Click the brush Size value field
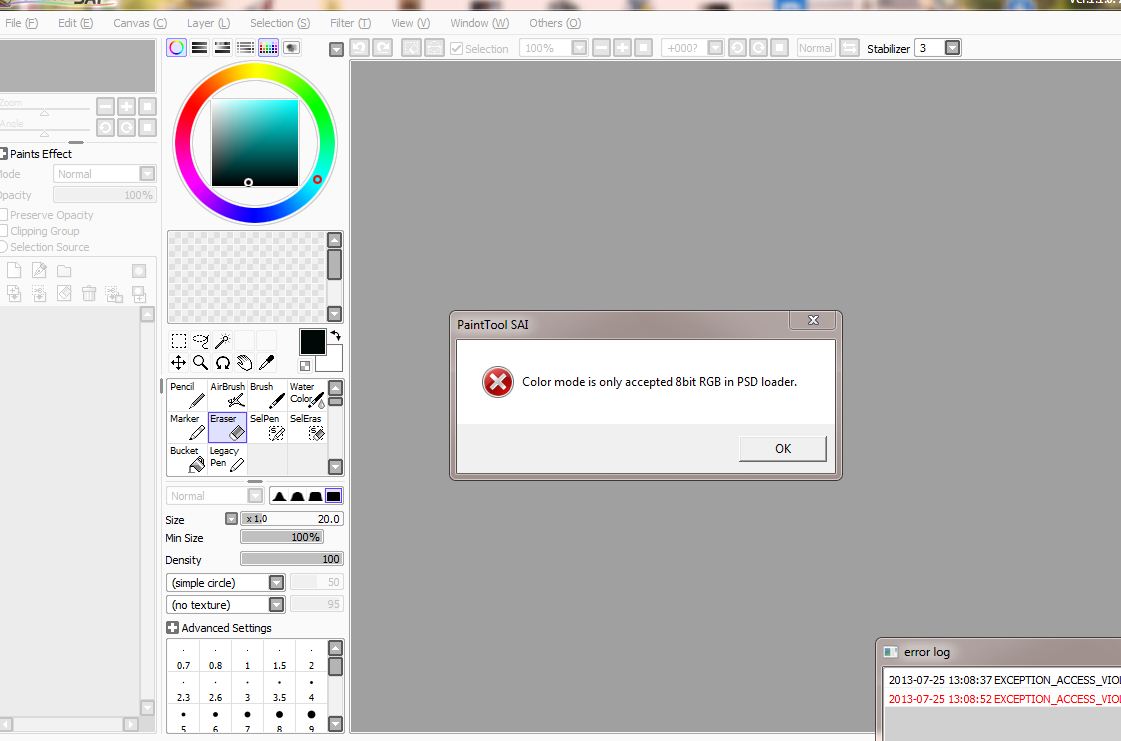Screen dimensions: 1121x741 tap(292, 519)
